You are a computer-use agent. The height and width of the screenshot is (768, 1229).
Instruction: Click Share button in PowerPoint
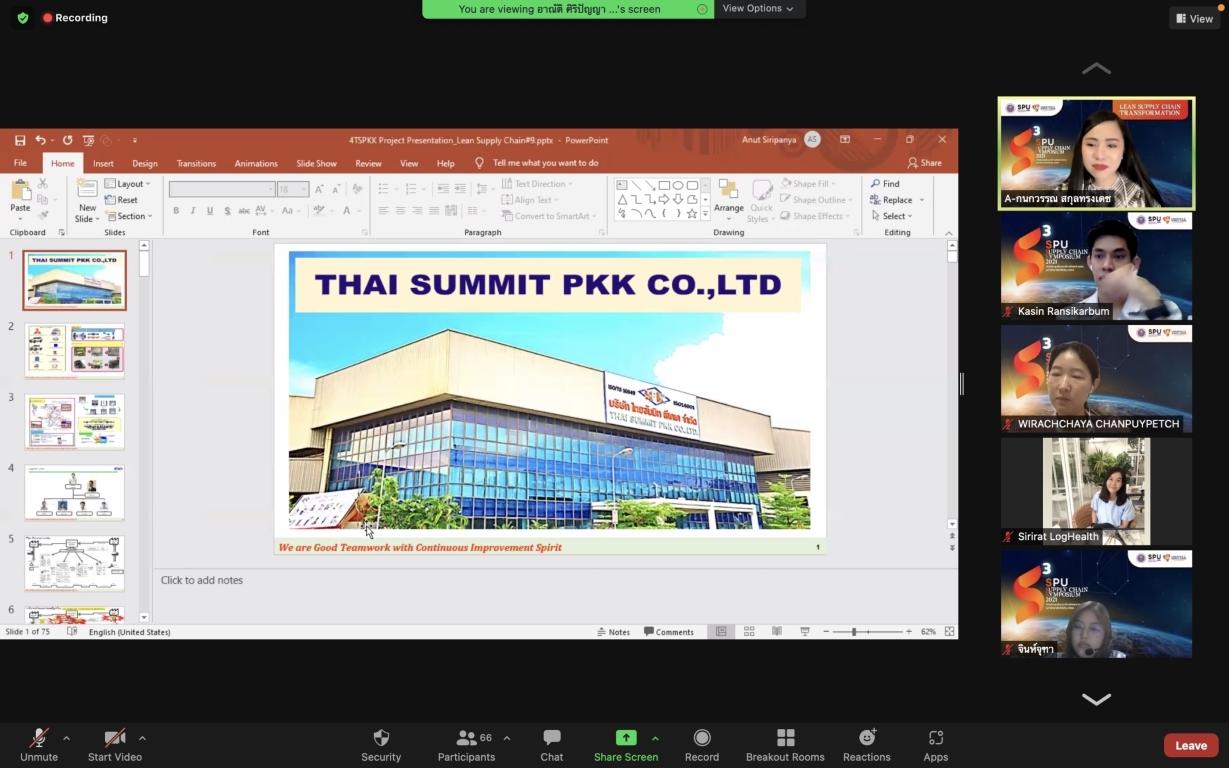click(x=924, y=163)
